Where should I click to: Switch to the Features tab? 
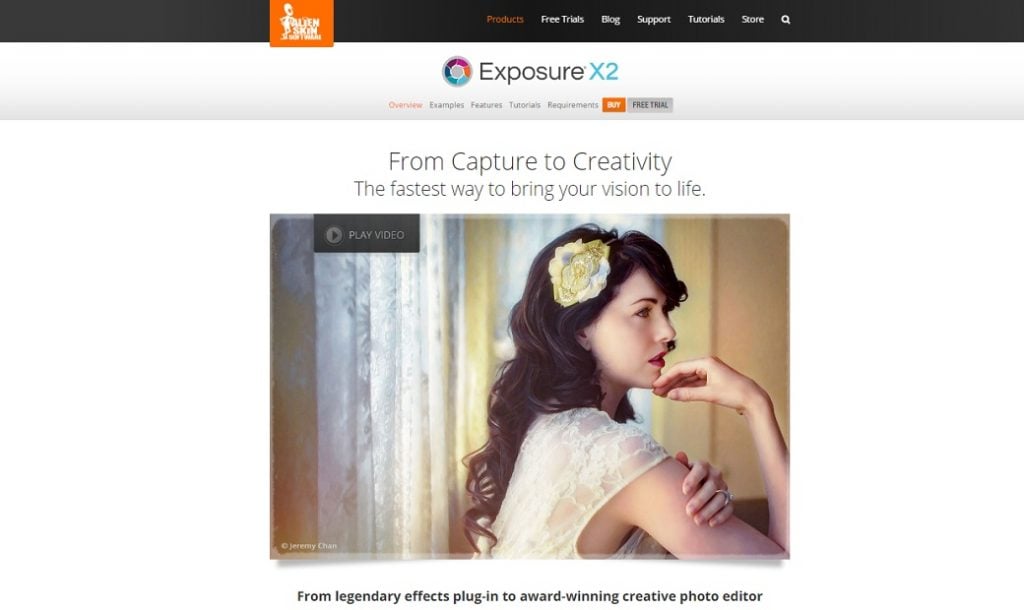pyautogui.click(x=487, y=104)
